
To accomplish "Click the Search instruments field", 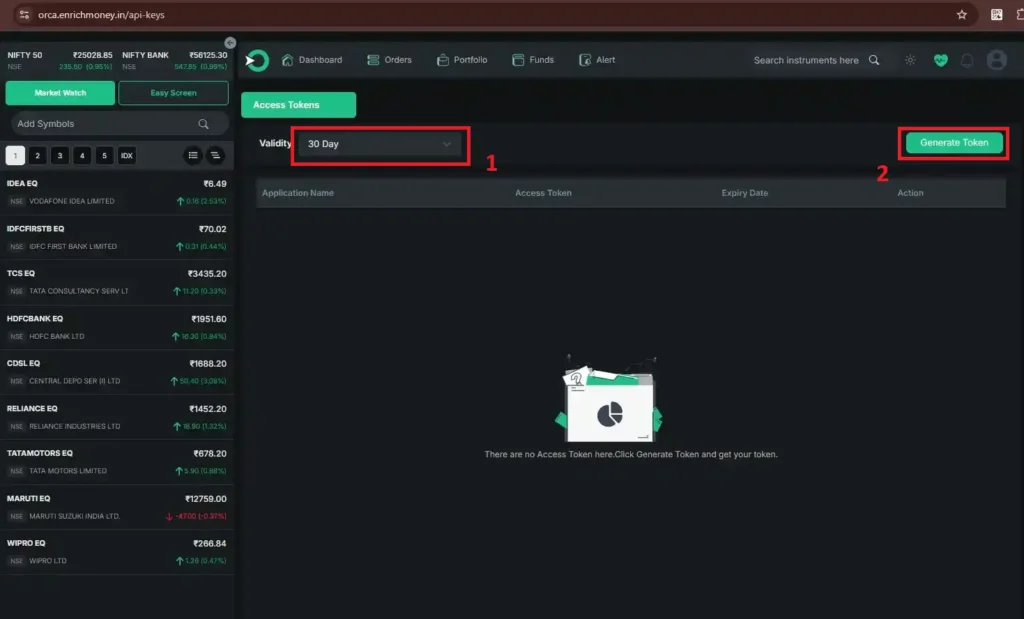I will [806, 60].
